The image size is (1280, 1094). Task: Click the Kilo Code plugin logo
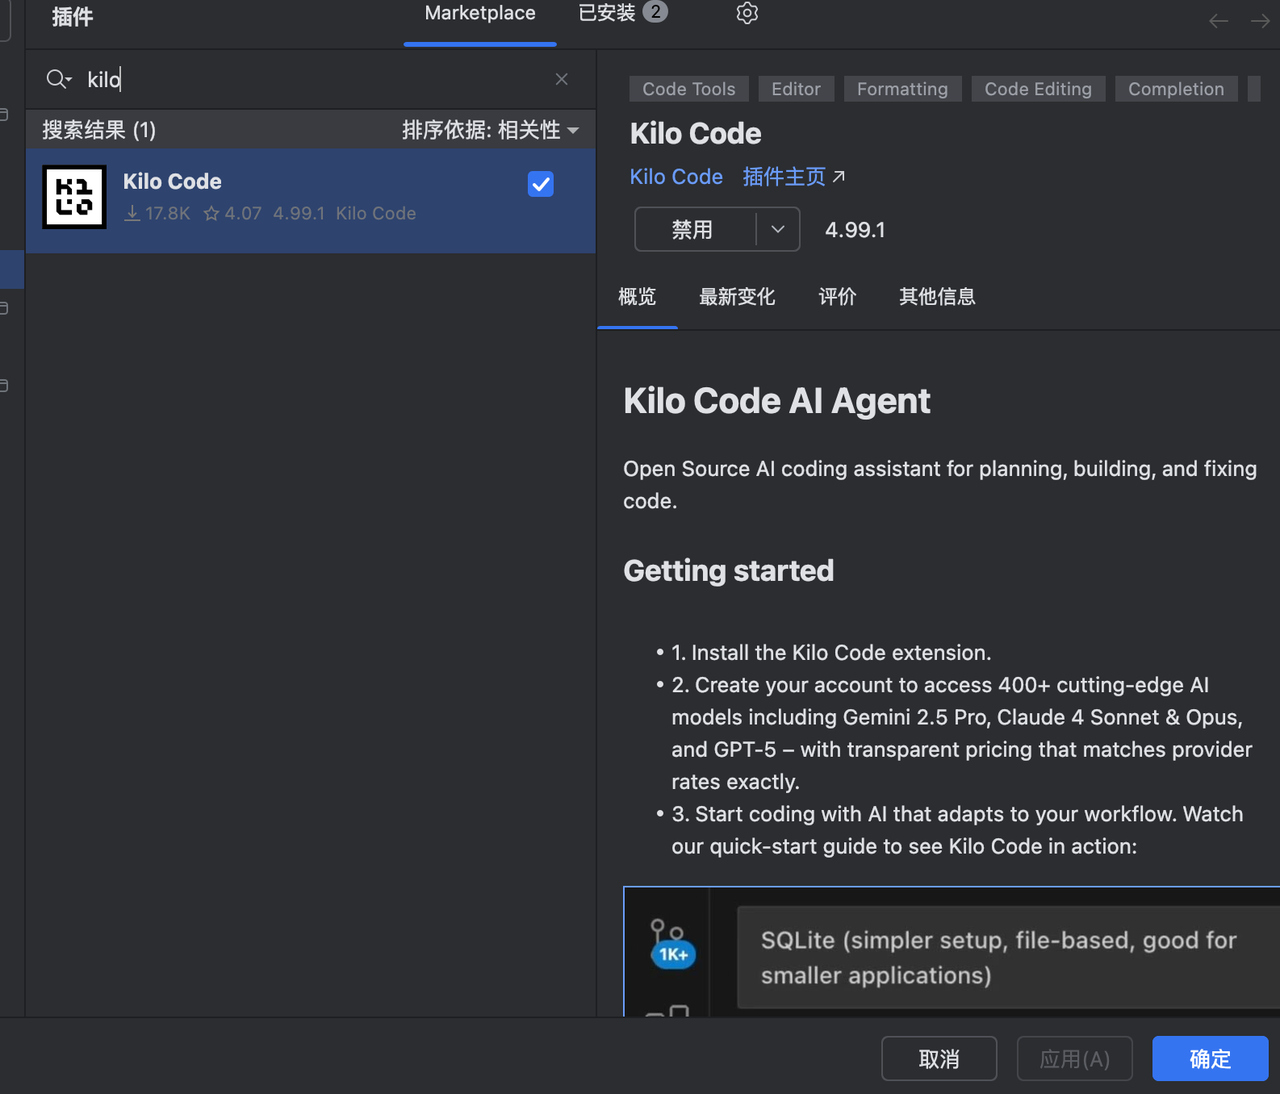[x=74, y=196]
